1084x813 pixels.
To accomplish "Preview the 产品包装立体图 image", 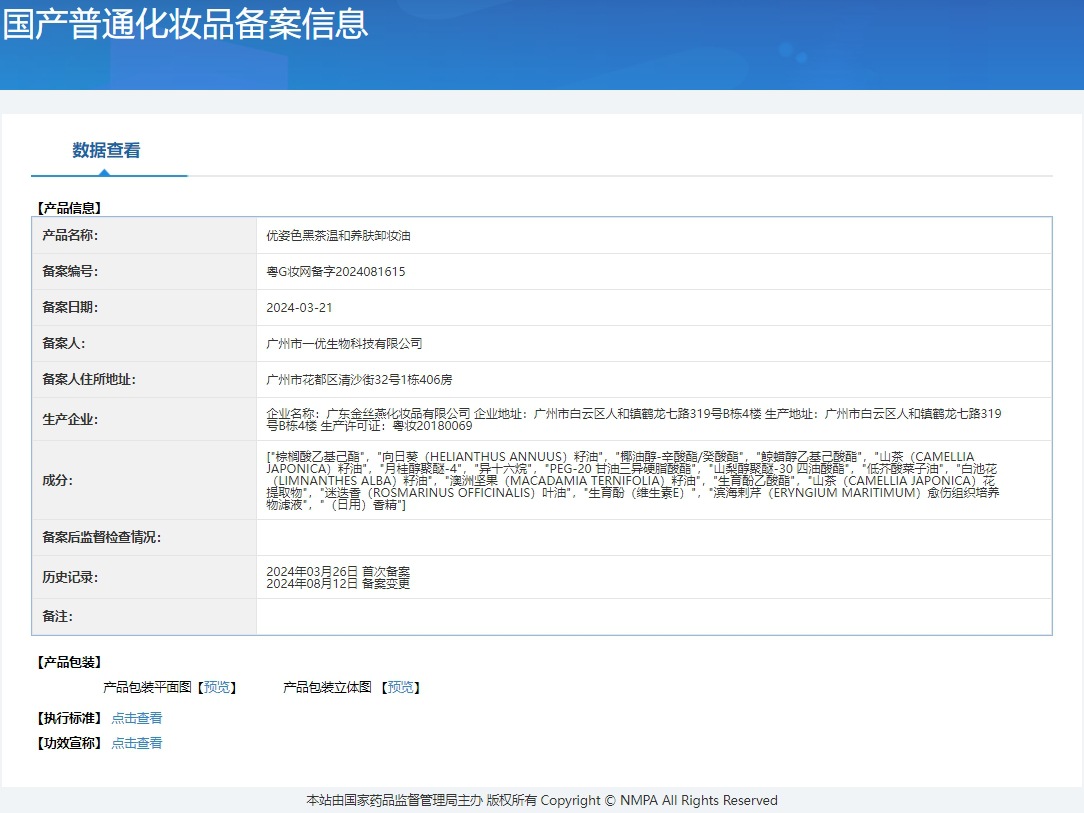I will (x=400, y=688).
